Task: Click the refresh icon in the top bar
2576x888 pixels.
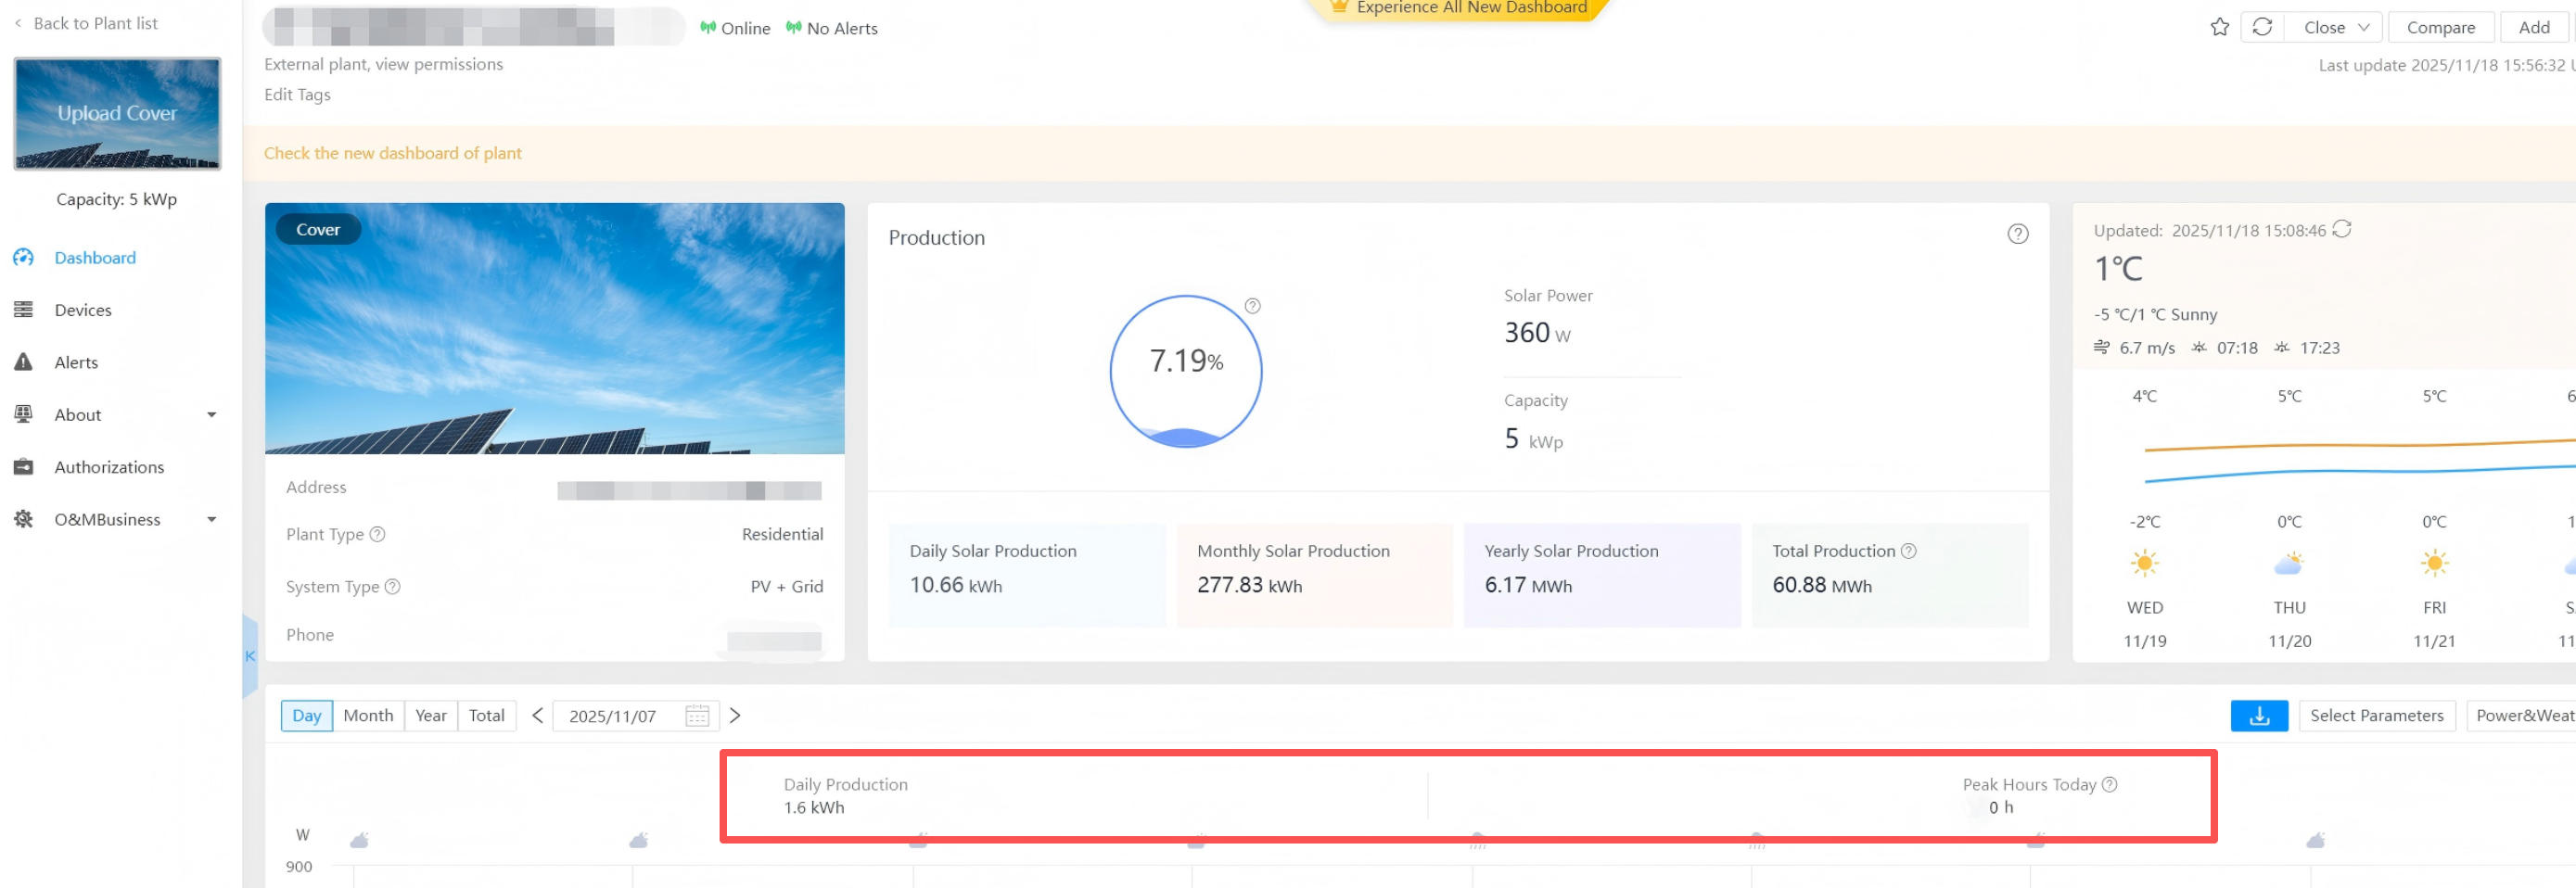Action: pyautogui.click(x=2262, y=27)
